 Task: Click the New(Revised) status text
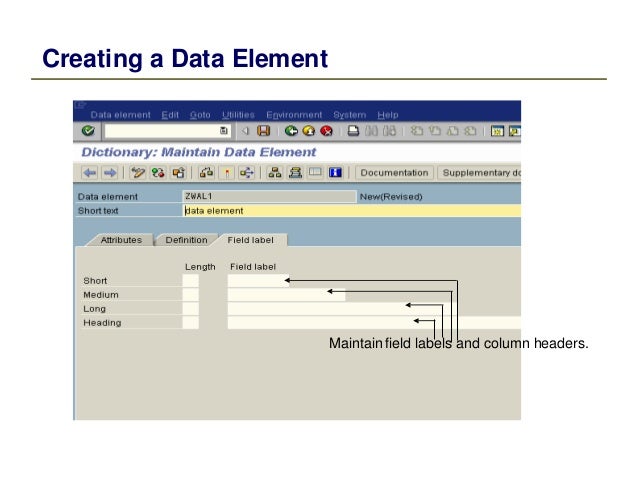[391, 197]
